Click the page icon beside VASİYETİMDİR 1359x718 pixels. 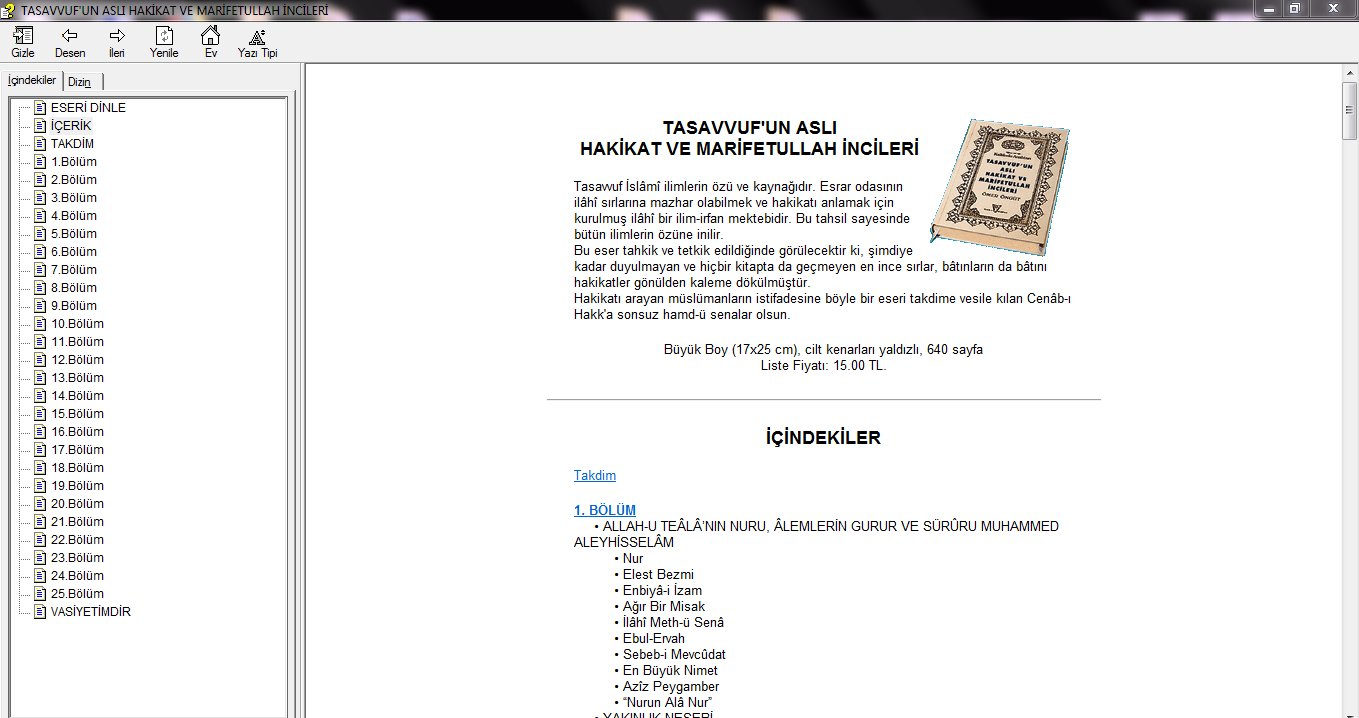coord(40,612)
